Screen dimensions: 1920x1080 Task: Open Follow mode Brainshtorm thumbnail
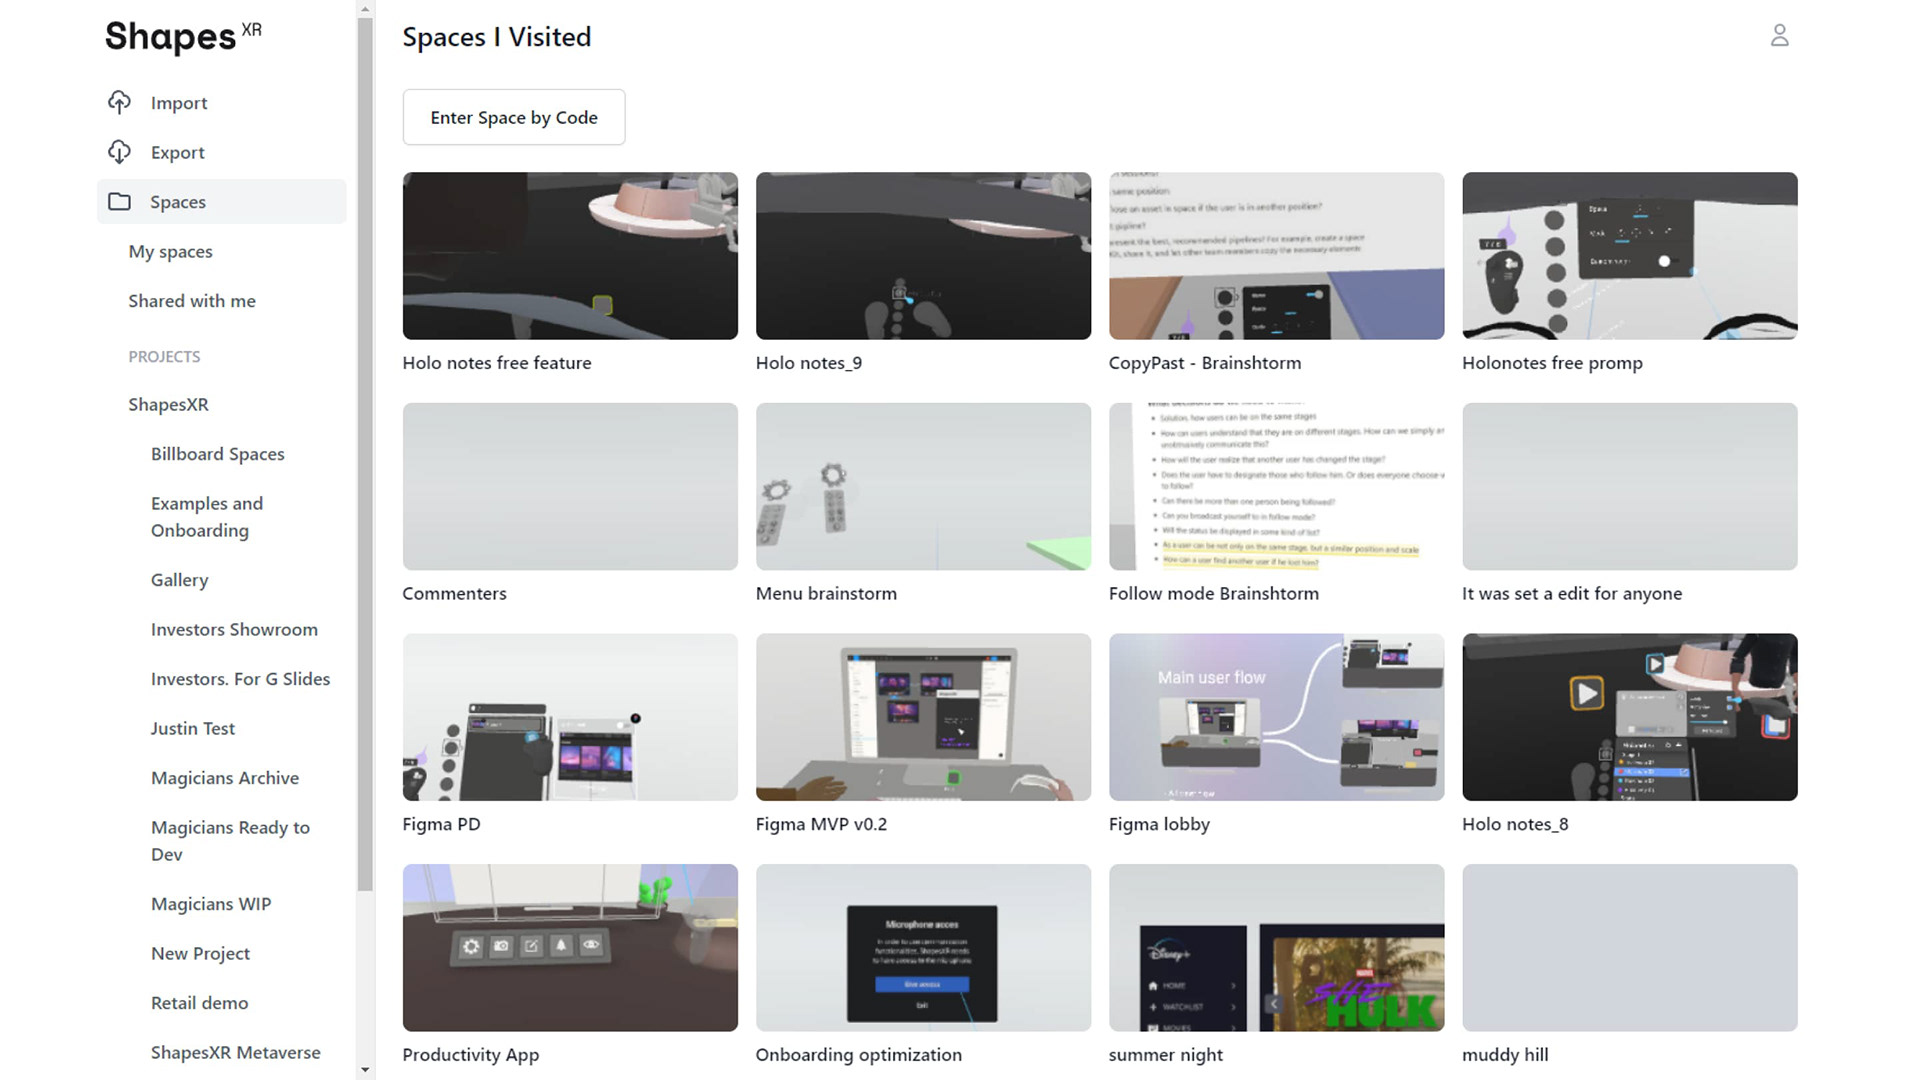1276,487
